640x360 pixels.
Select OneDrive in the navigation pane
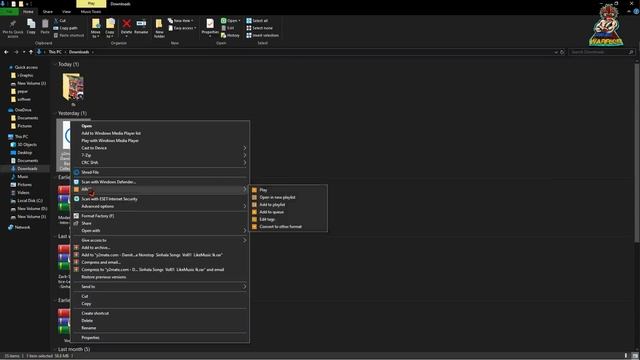[x=23, y=110]
